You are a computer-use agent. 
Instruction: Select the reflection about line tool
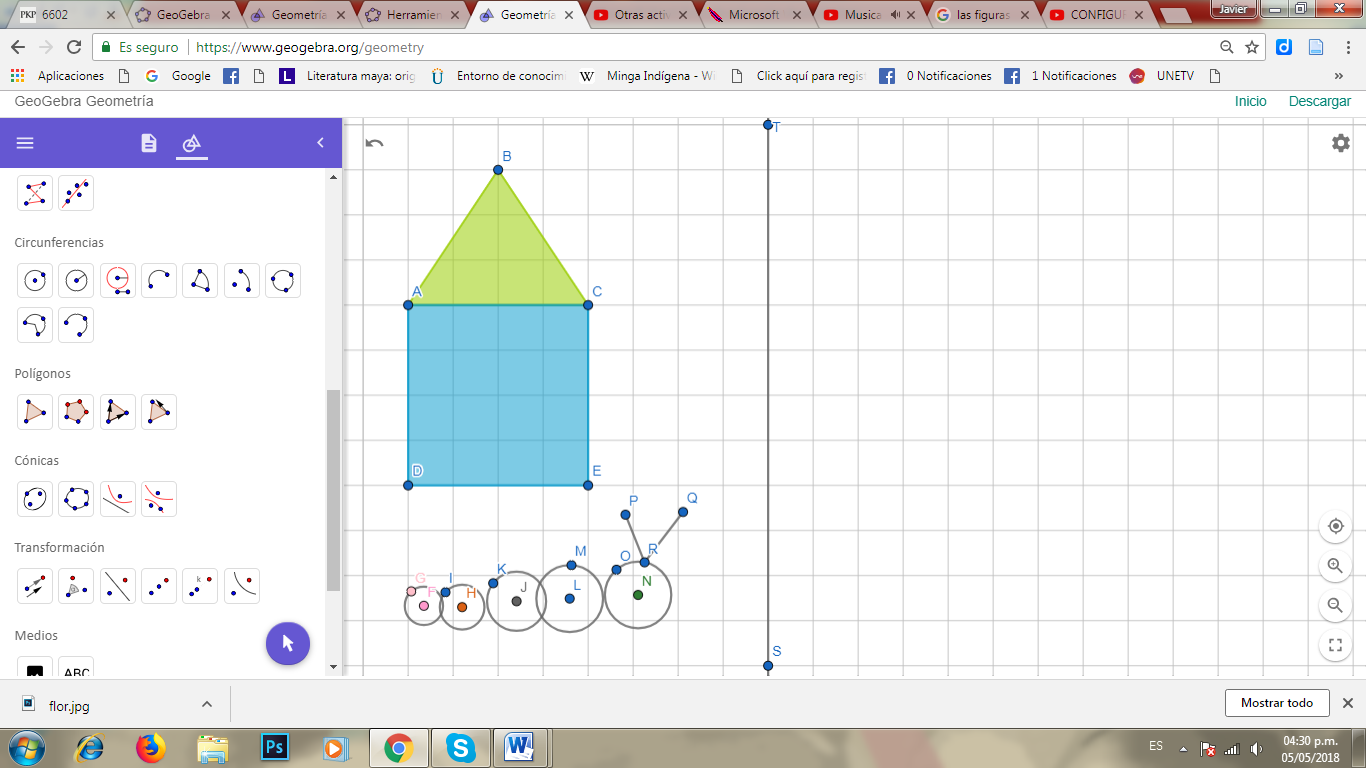point(118,586)
